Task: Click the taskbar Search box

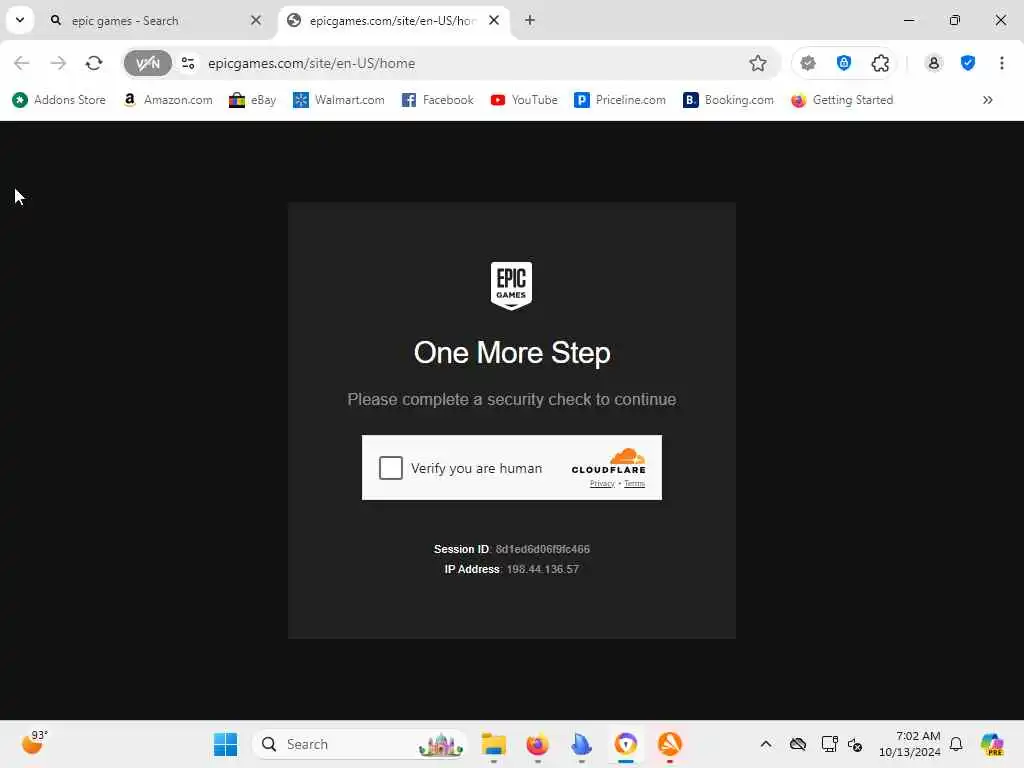Action: [x=359, y=744]
